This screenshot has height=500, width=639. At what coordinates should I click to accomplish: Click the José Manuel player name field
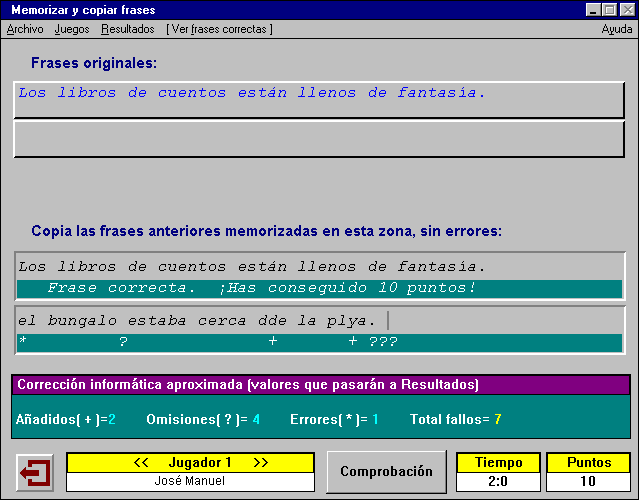192,481
